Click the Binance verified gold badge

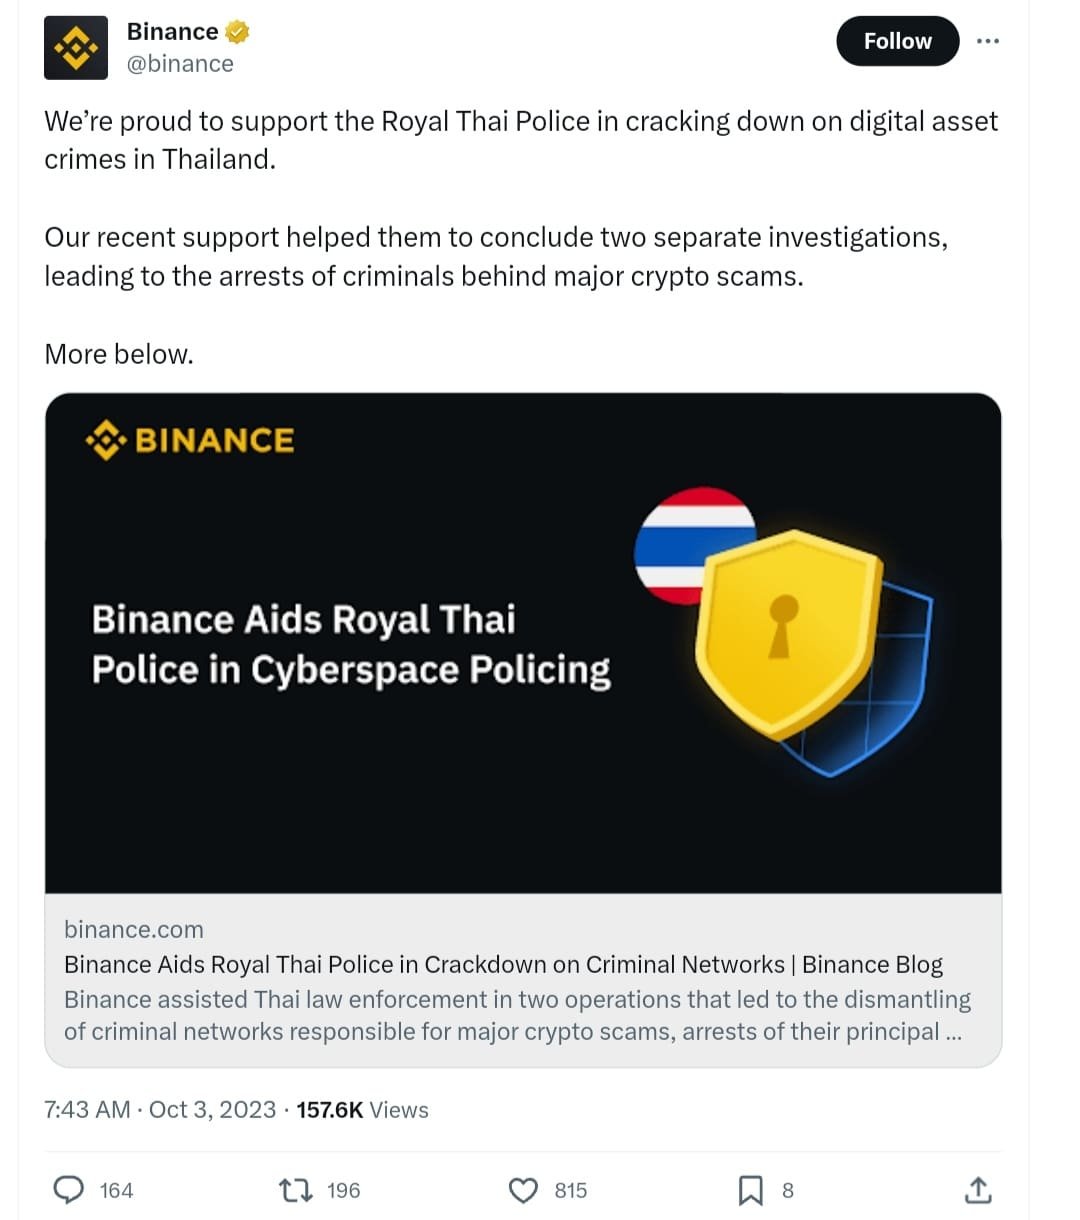[234, 31]
